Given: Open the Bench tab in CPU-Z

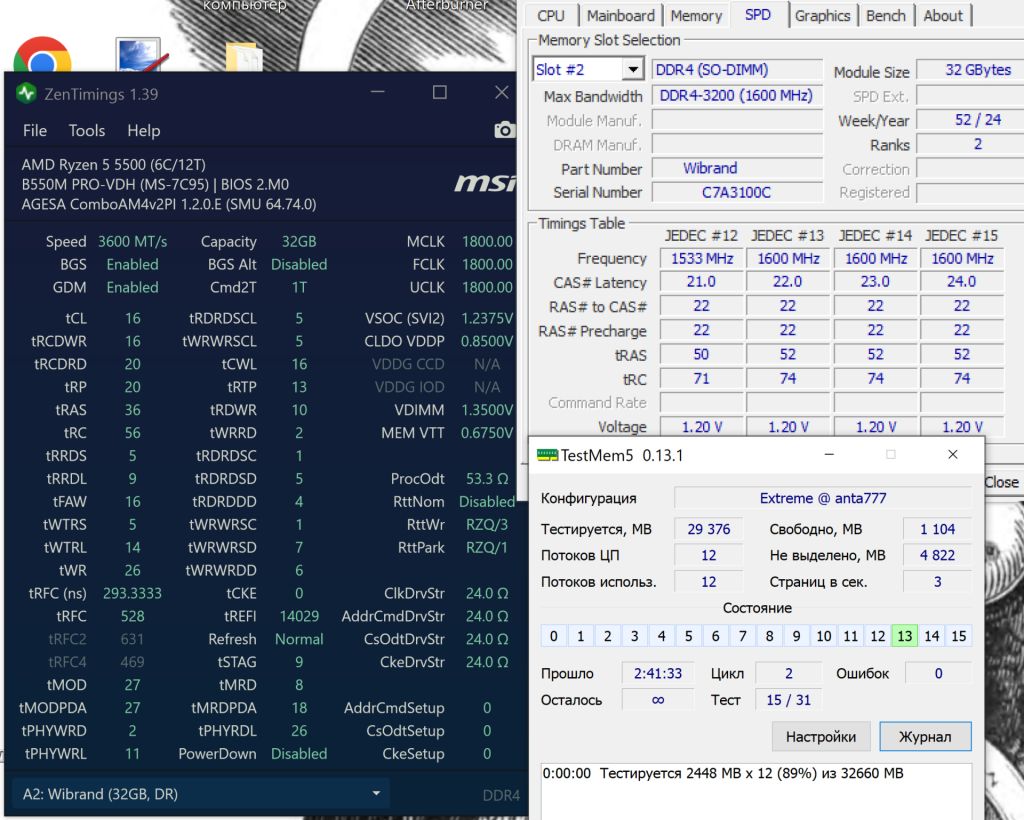Looking at the screenshot, I should click(x=886, y=16).
